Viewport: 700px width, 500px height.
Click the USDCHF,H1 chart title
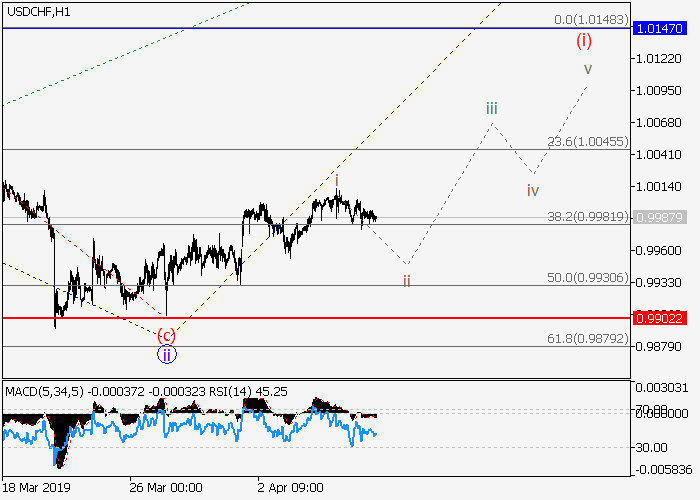tap(37, 11)
